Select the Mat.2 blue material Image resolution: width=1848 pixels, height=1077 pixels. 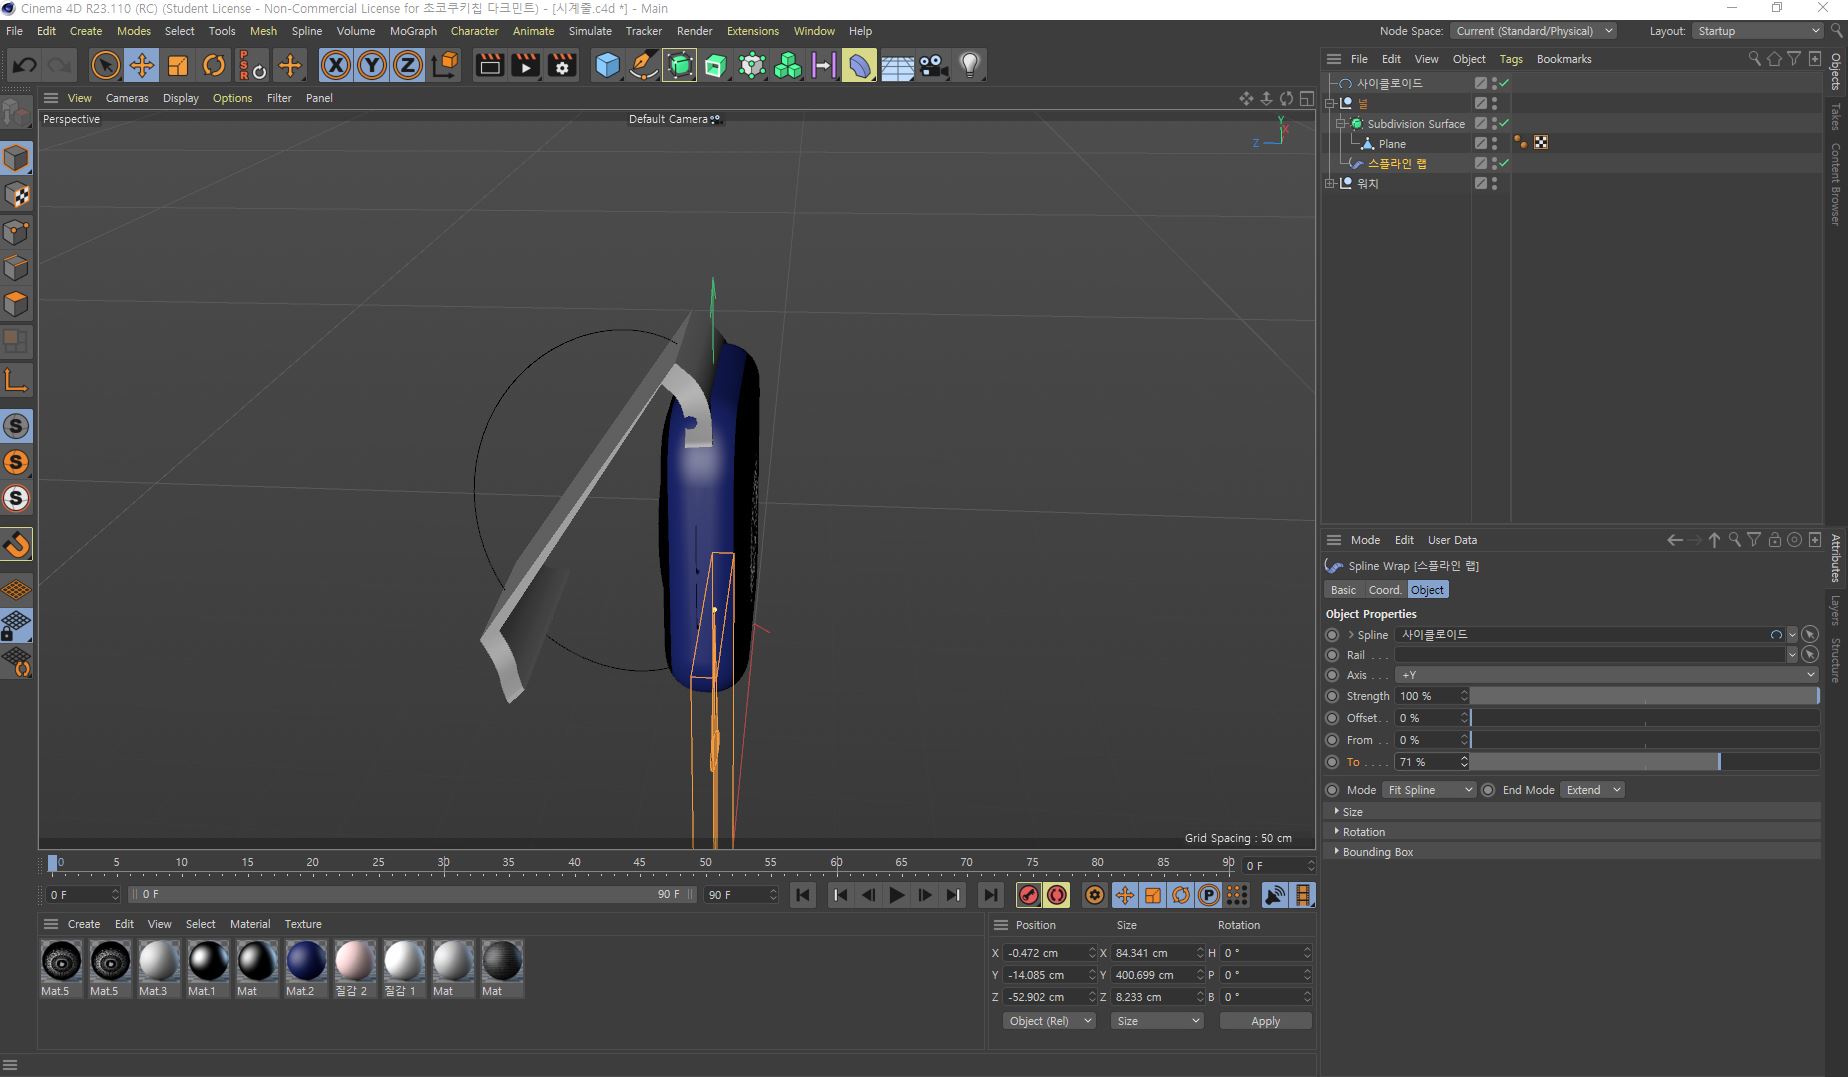(x=306, y=968)
